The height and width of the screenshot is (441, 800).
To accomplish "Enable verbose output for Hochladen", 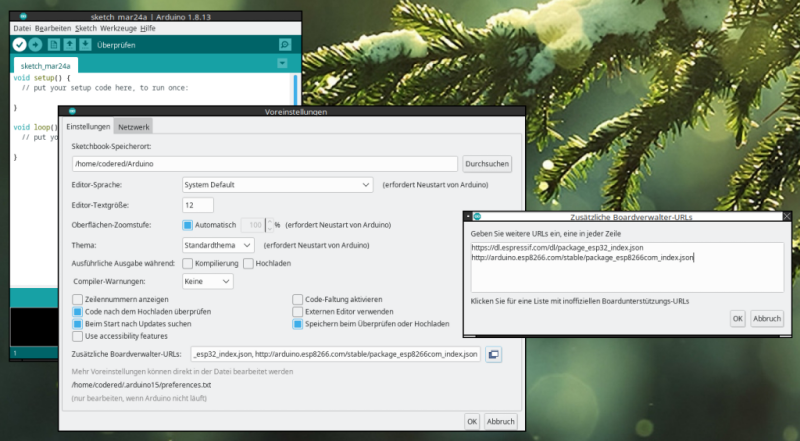I will (x=248, y=263).
